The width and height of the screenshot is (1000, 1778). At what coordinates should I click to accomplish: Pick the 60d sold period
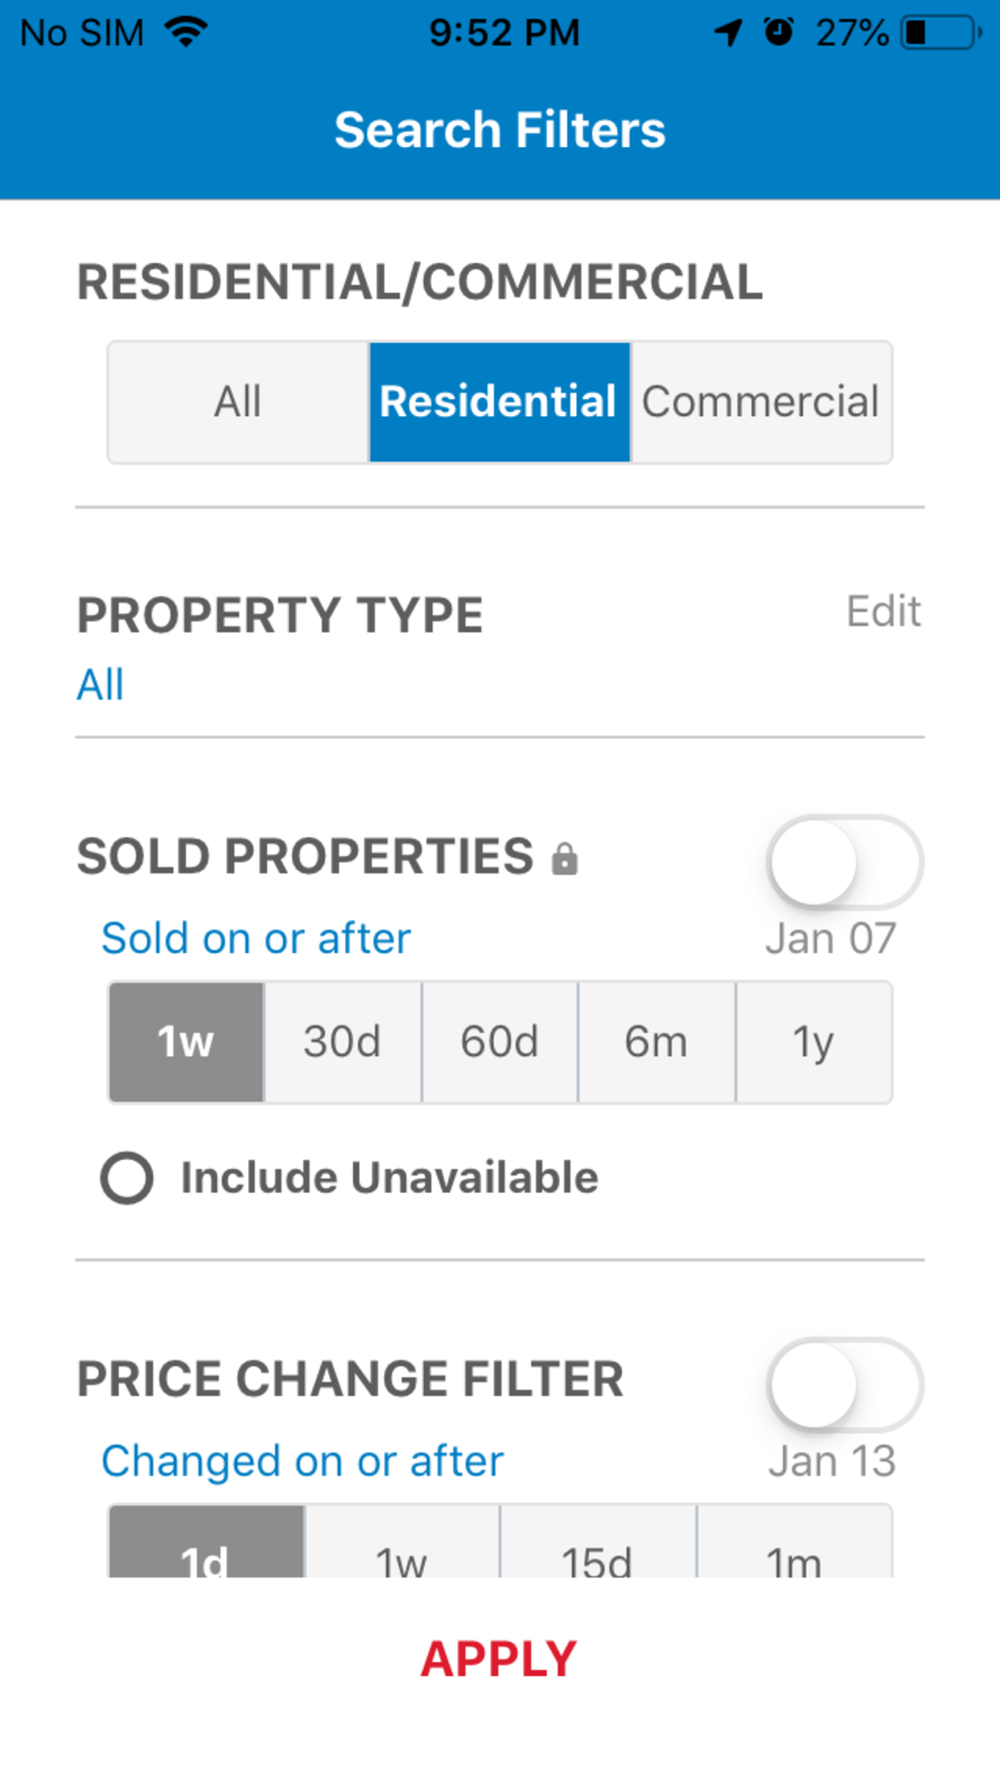[499, 1042]
